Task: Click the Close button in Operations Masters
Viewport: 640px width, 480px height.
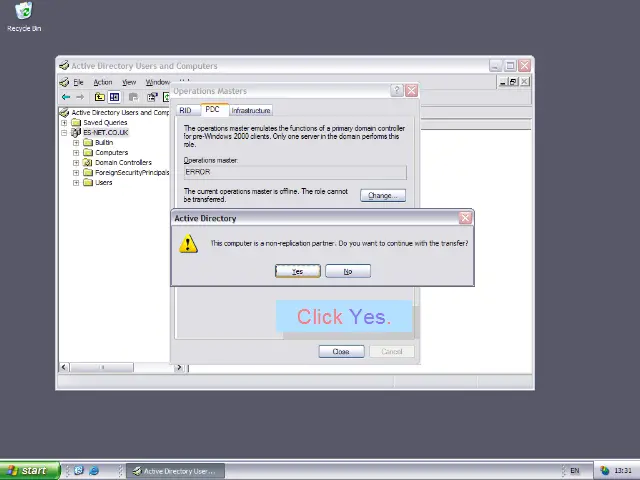Action: (x=341, y=351)
